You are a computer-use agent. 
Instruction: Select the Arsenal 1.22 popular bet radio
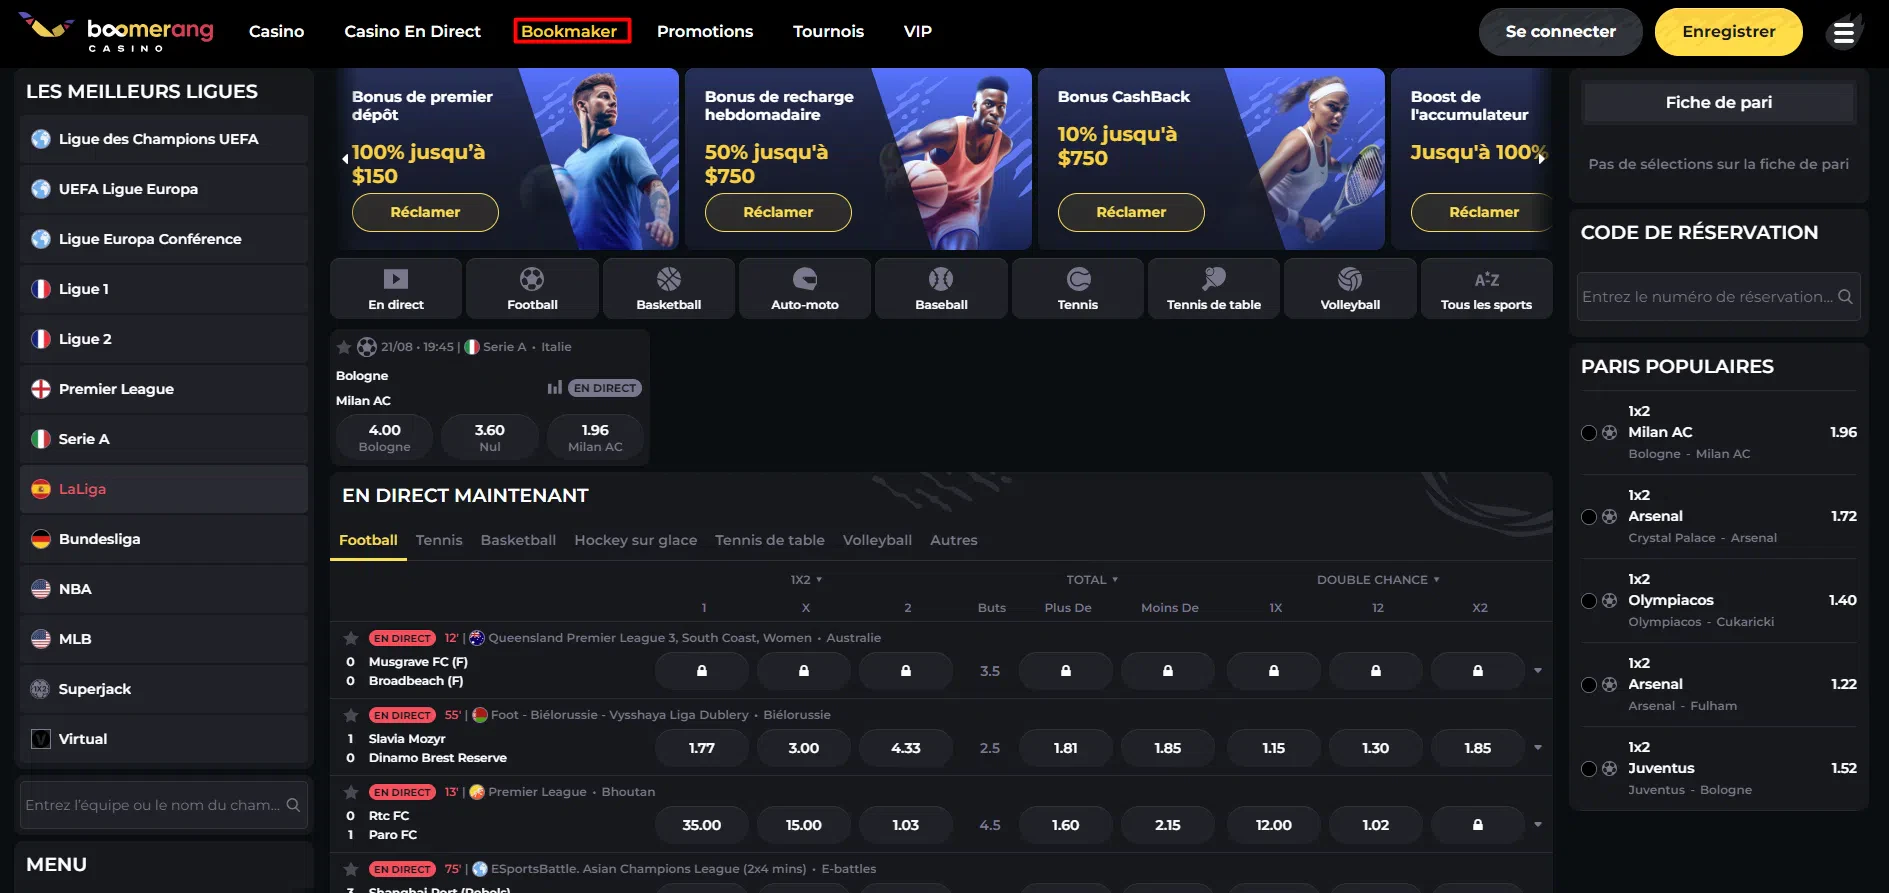tap(1589, 685)
